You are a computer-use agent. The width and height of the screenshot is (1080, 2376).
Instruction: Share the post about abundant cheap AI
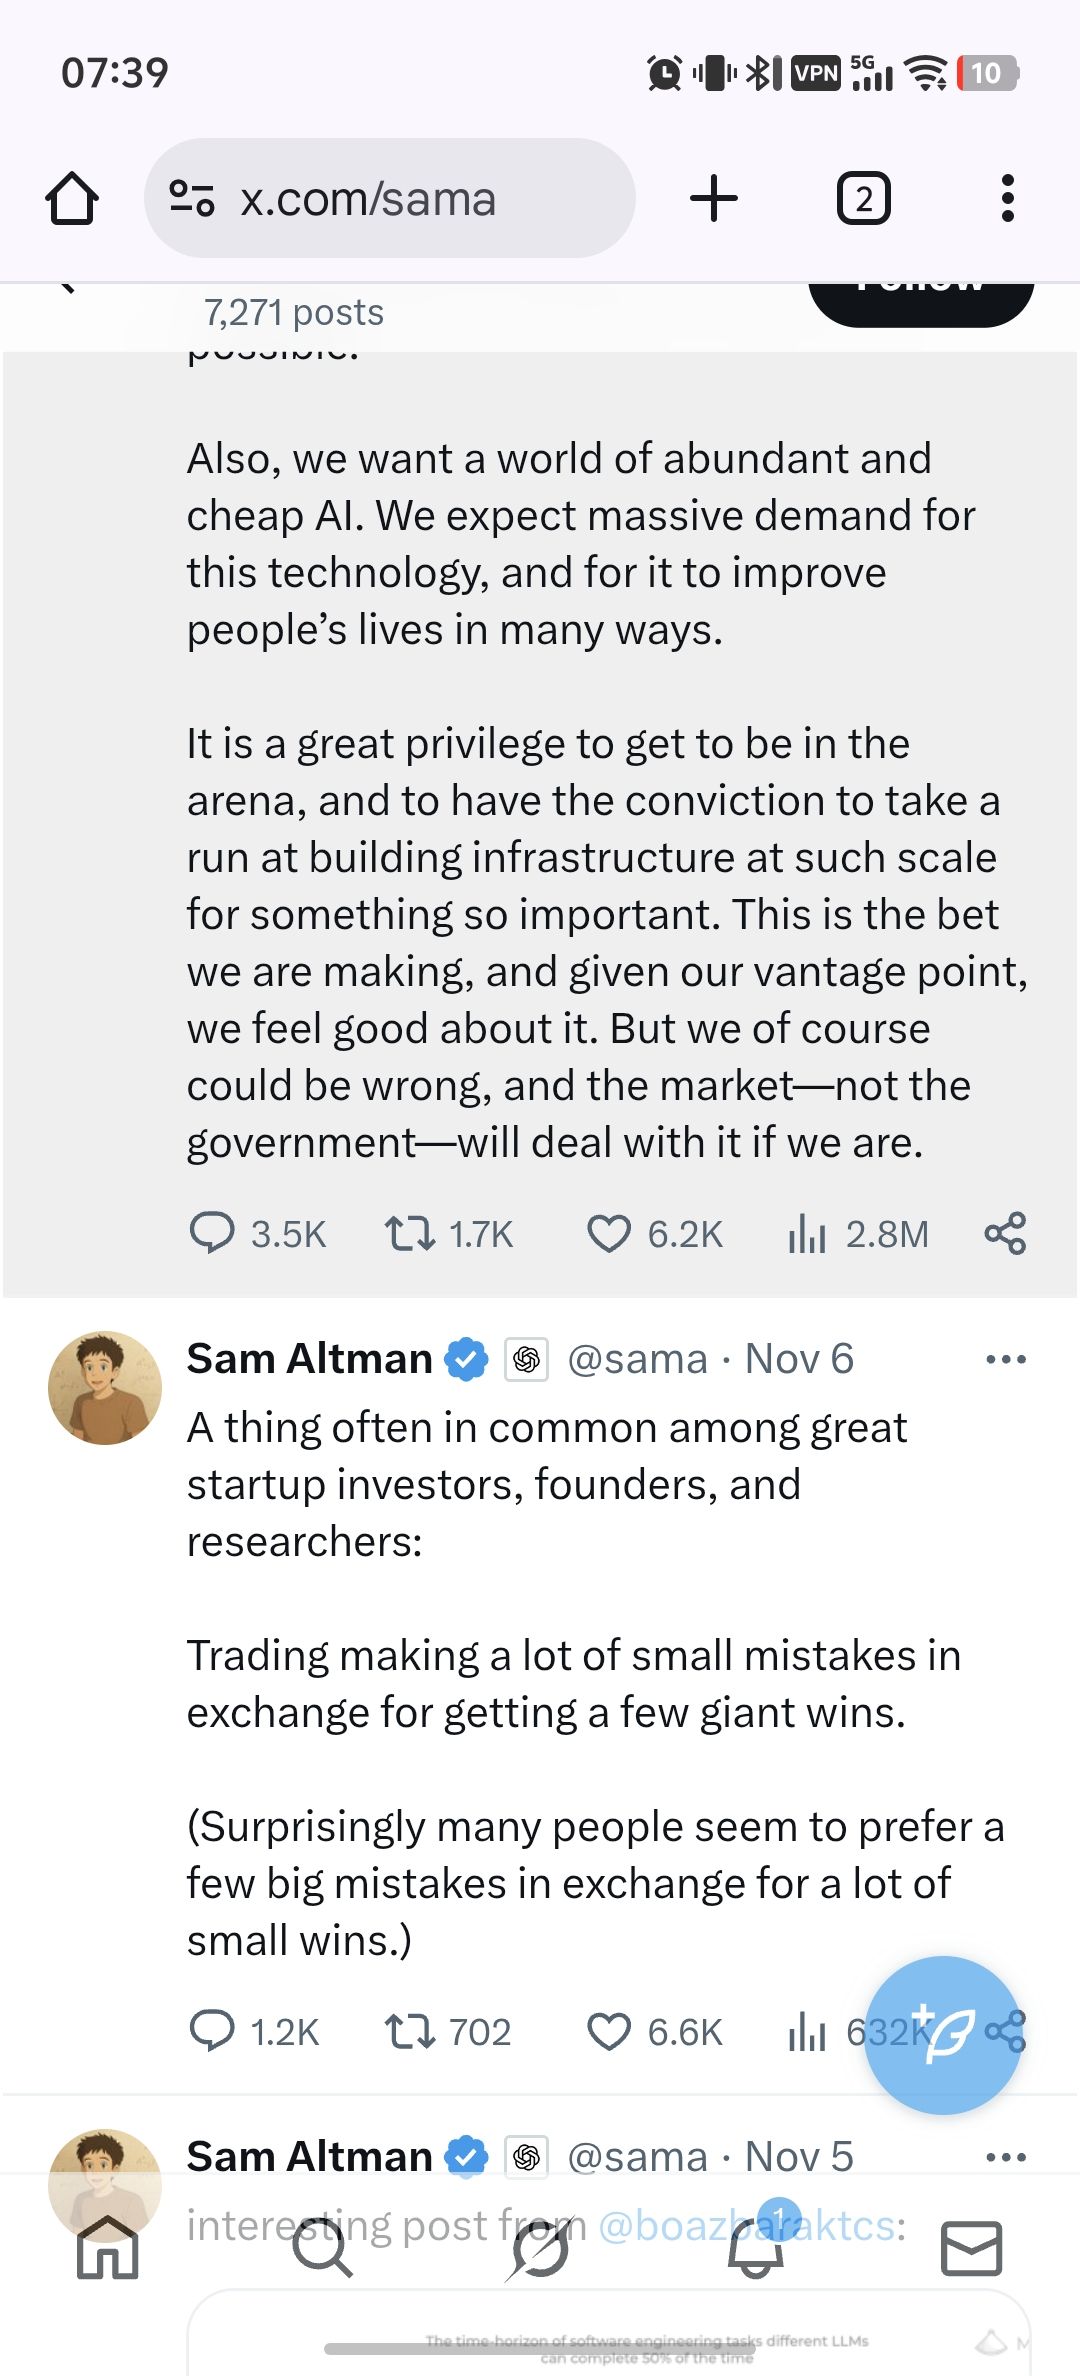[1005, 1233]
